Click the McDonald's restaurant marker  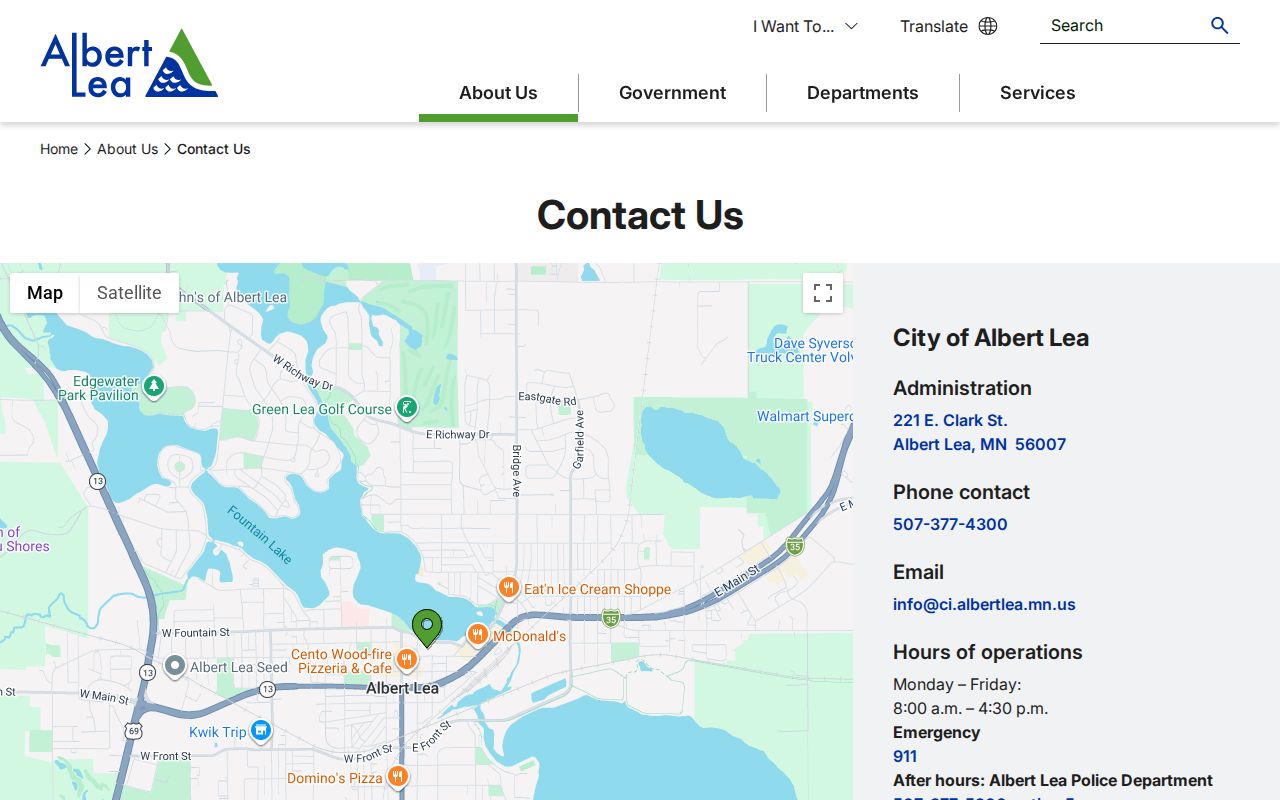coord(478,635)
